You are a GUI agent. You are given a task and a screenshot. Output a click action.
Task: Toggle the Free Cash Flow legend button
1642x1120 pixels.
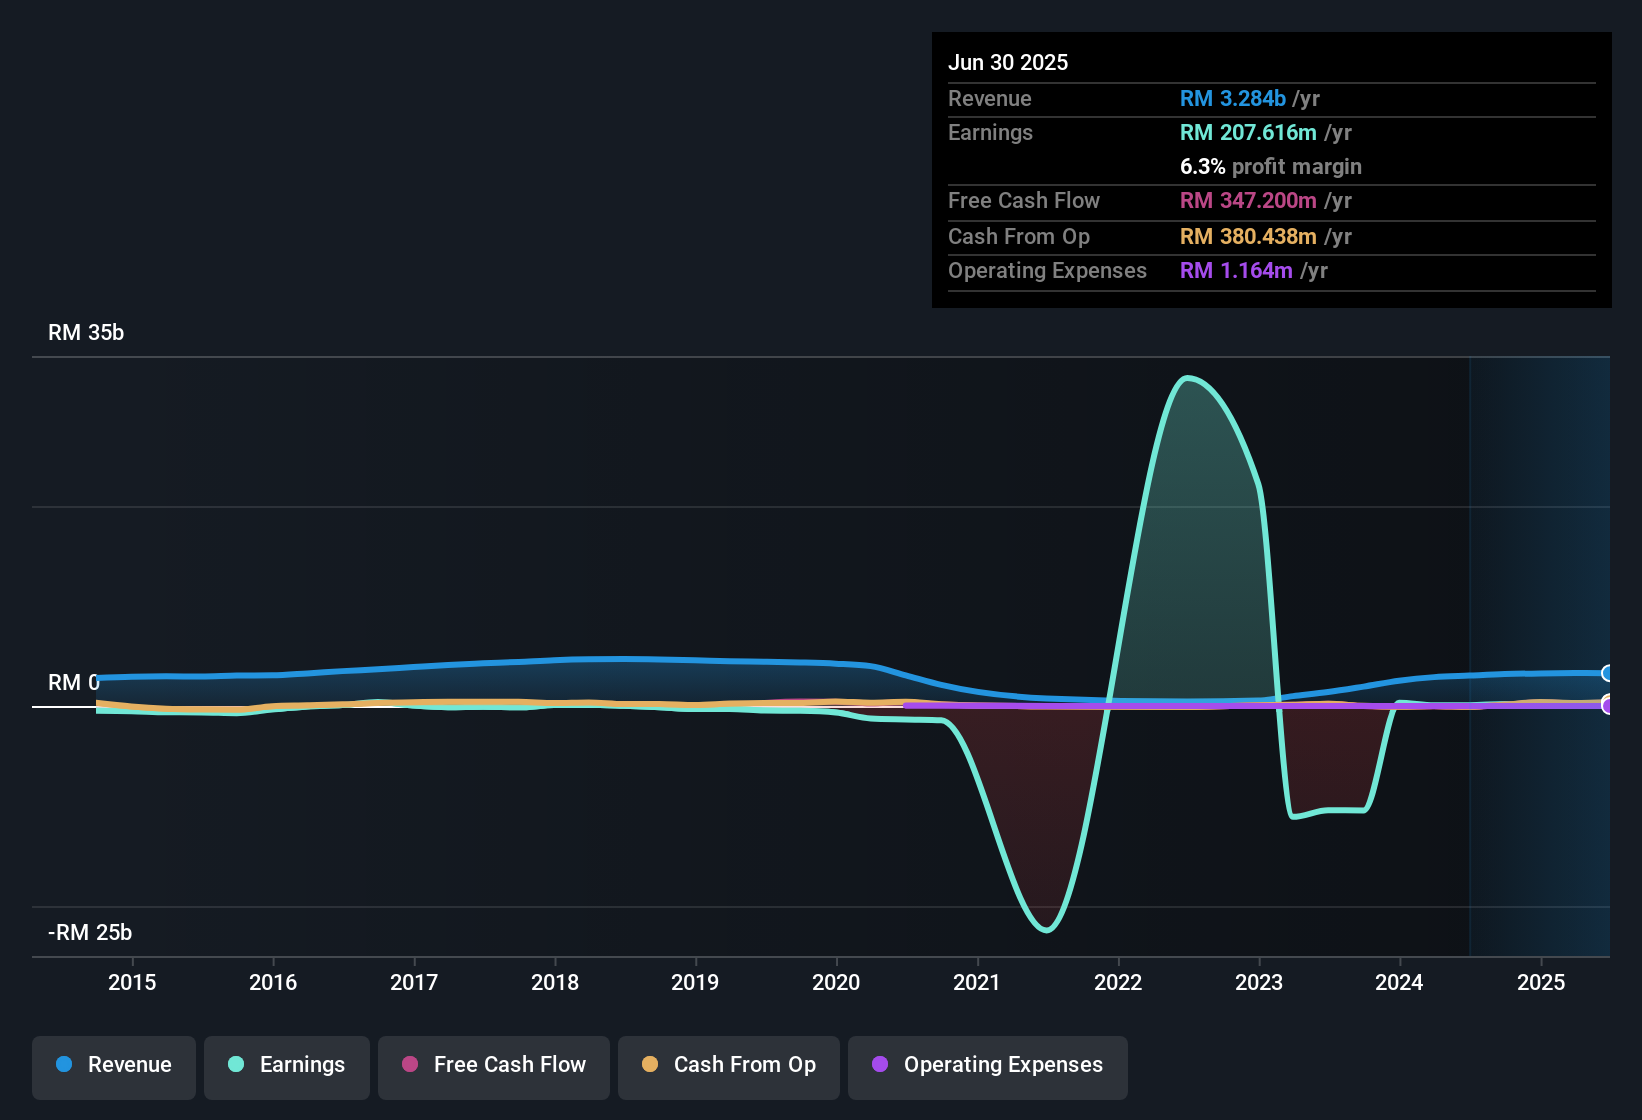494,1066
